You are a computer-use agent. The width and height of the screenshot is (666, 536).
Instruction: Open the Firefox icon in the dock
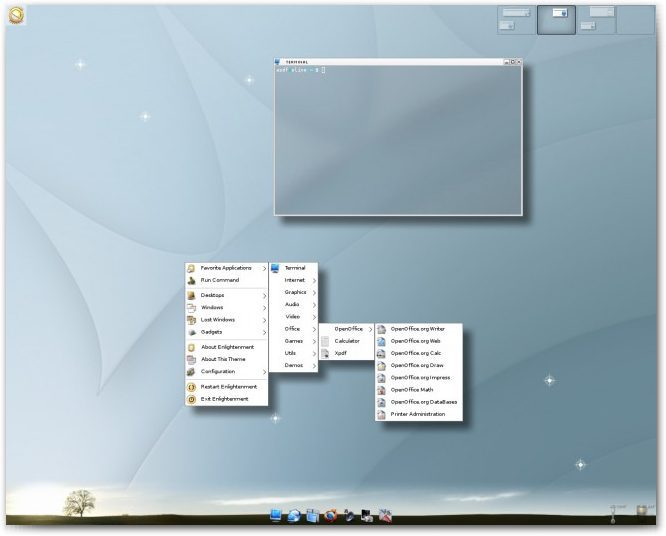coord(329,516)
